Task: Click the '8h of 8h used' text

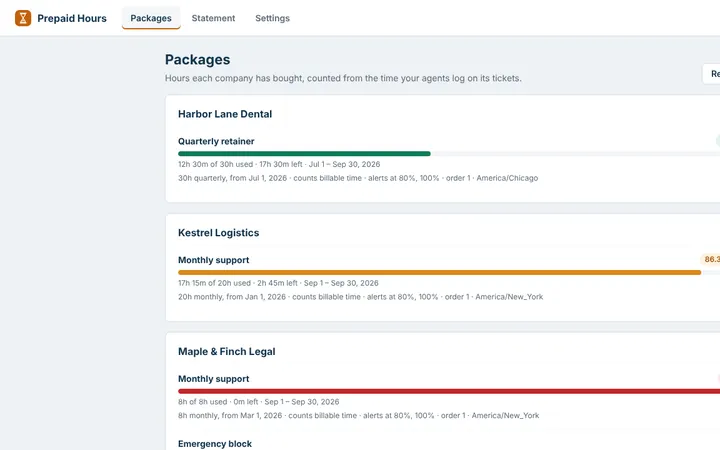Action: (202, 402)
